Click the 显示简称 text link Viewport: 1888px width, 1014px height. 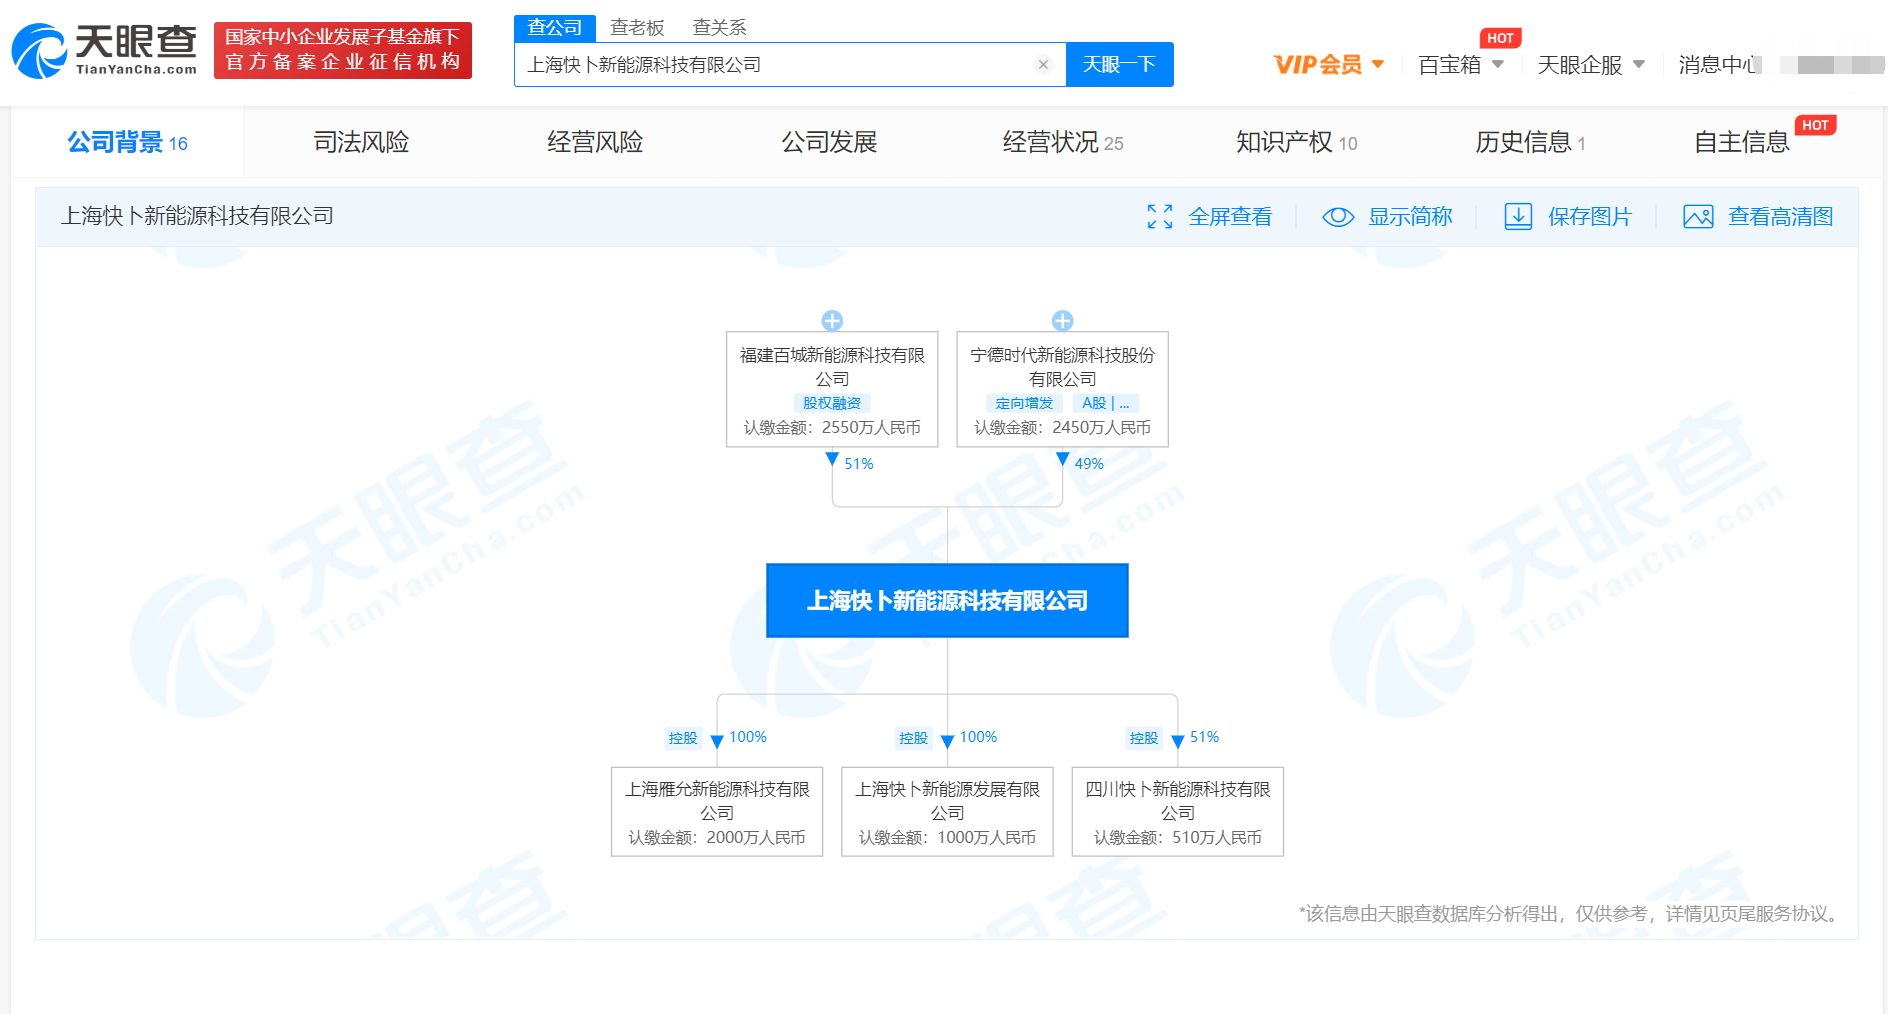(x=1410, y=217)
